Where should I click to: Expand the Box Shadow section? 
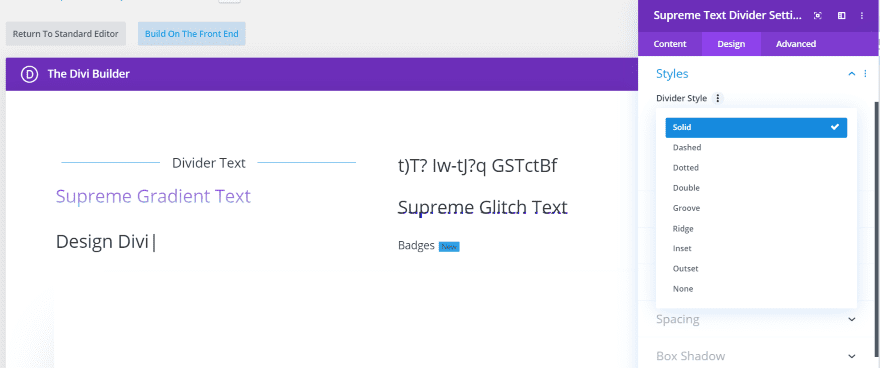[756, 356]
